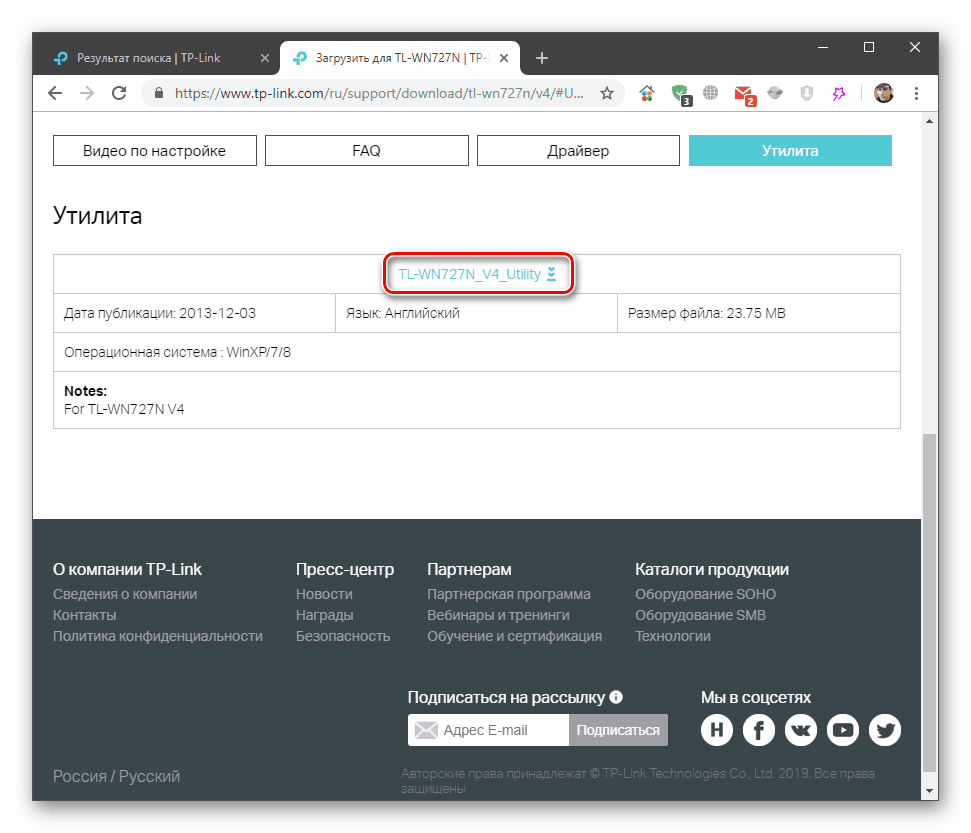Visit the VK social page
The height and width of the screenshot is (833, 971).
click(801, 730)
